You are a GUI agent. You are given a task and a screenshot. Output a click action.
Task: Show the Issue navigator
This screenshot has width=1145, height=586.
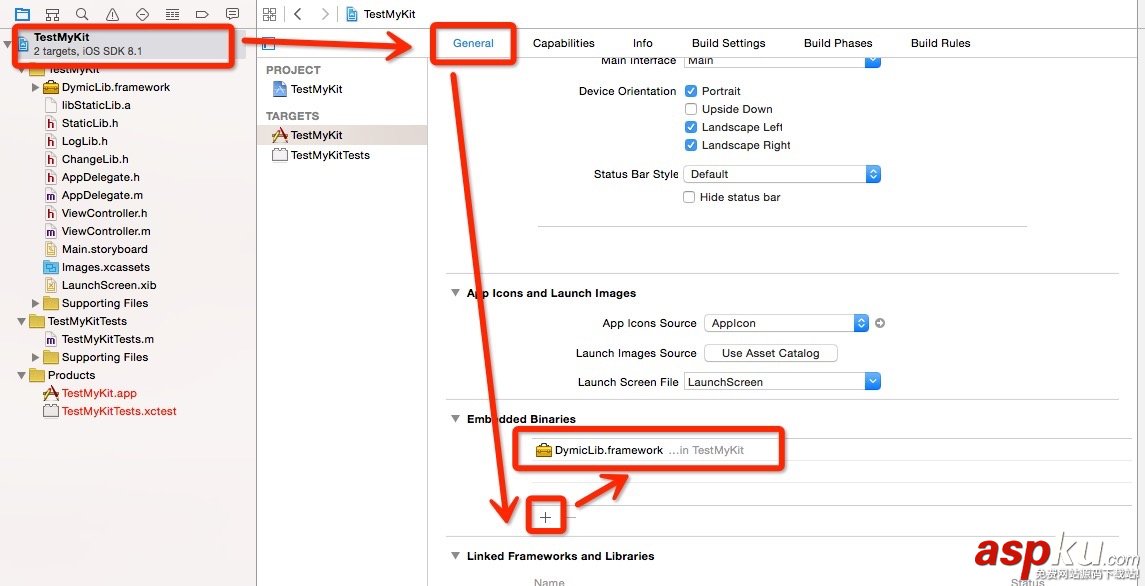pos(112,15)
